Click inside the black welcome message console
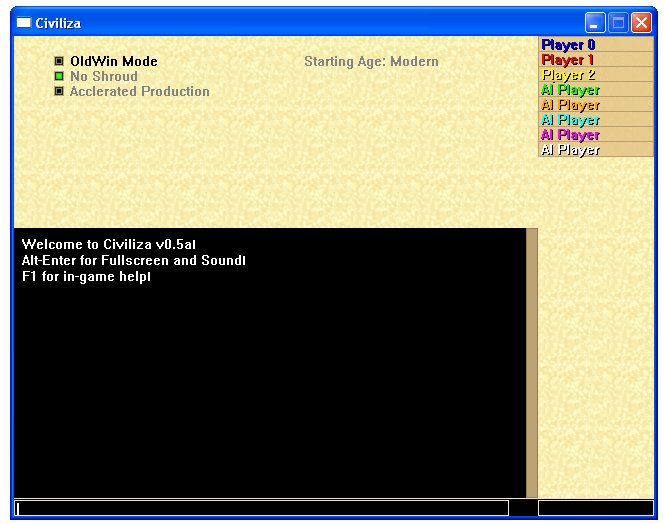Screen dimensions: 664x524 coord(270,380)
